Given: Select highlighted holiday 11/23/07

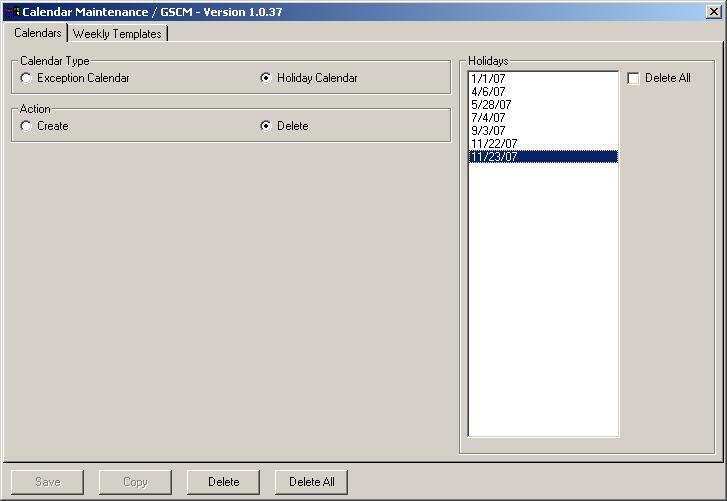Looking at the screenshot, I should (x=543, y=157).
